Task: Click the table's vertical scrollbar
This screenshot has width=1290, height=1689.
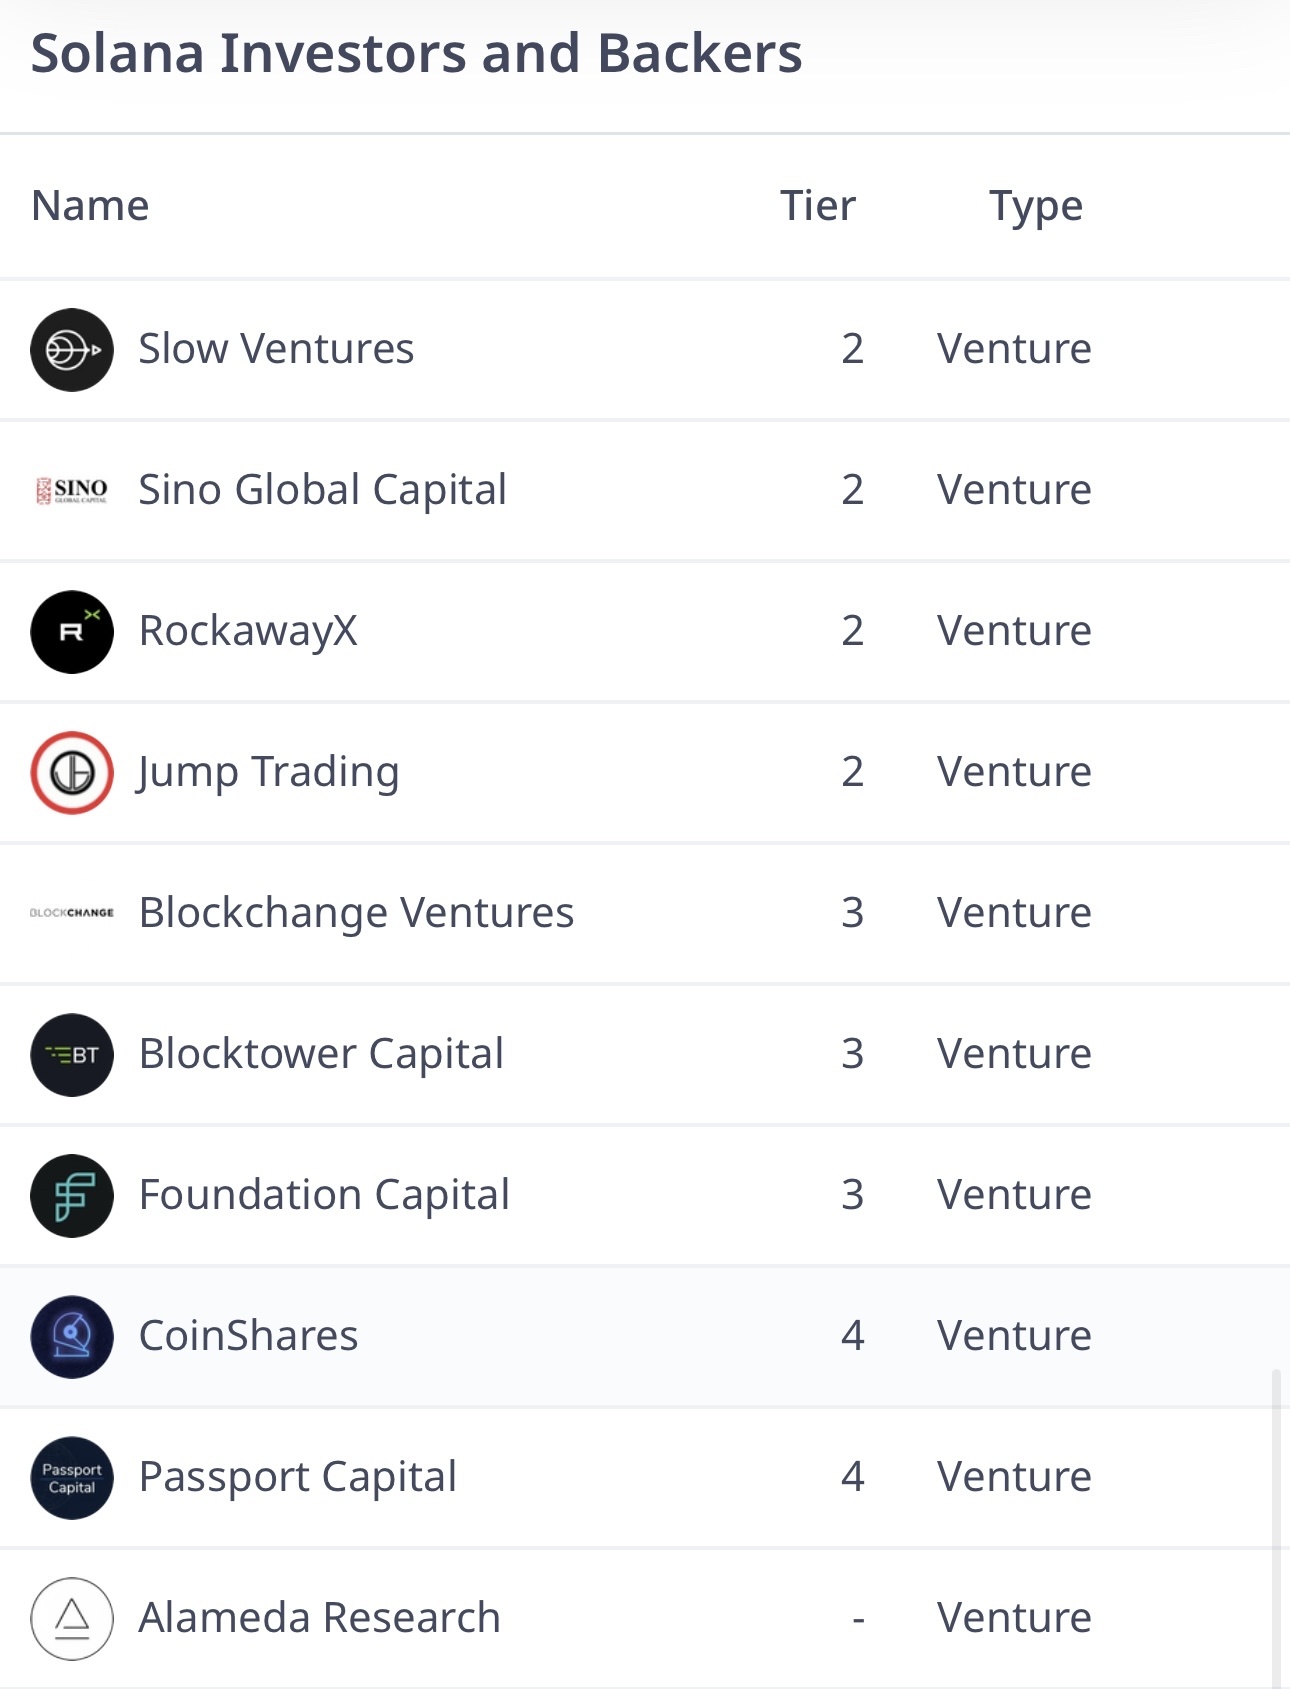Action: [x=1276, y=1528]
